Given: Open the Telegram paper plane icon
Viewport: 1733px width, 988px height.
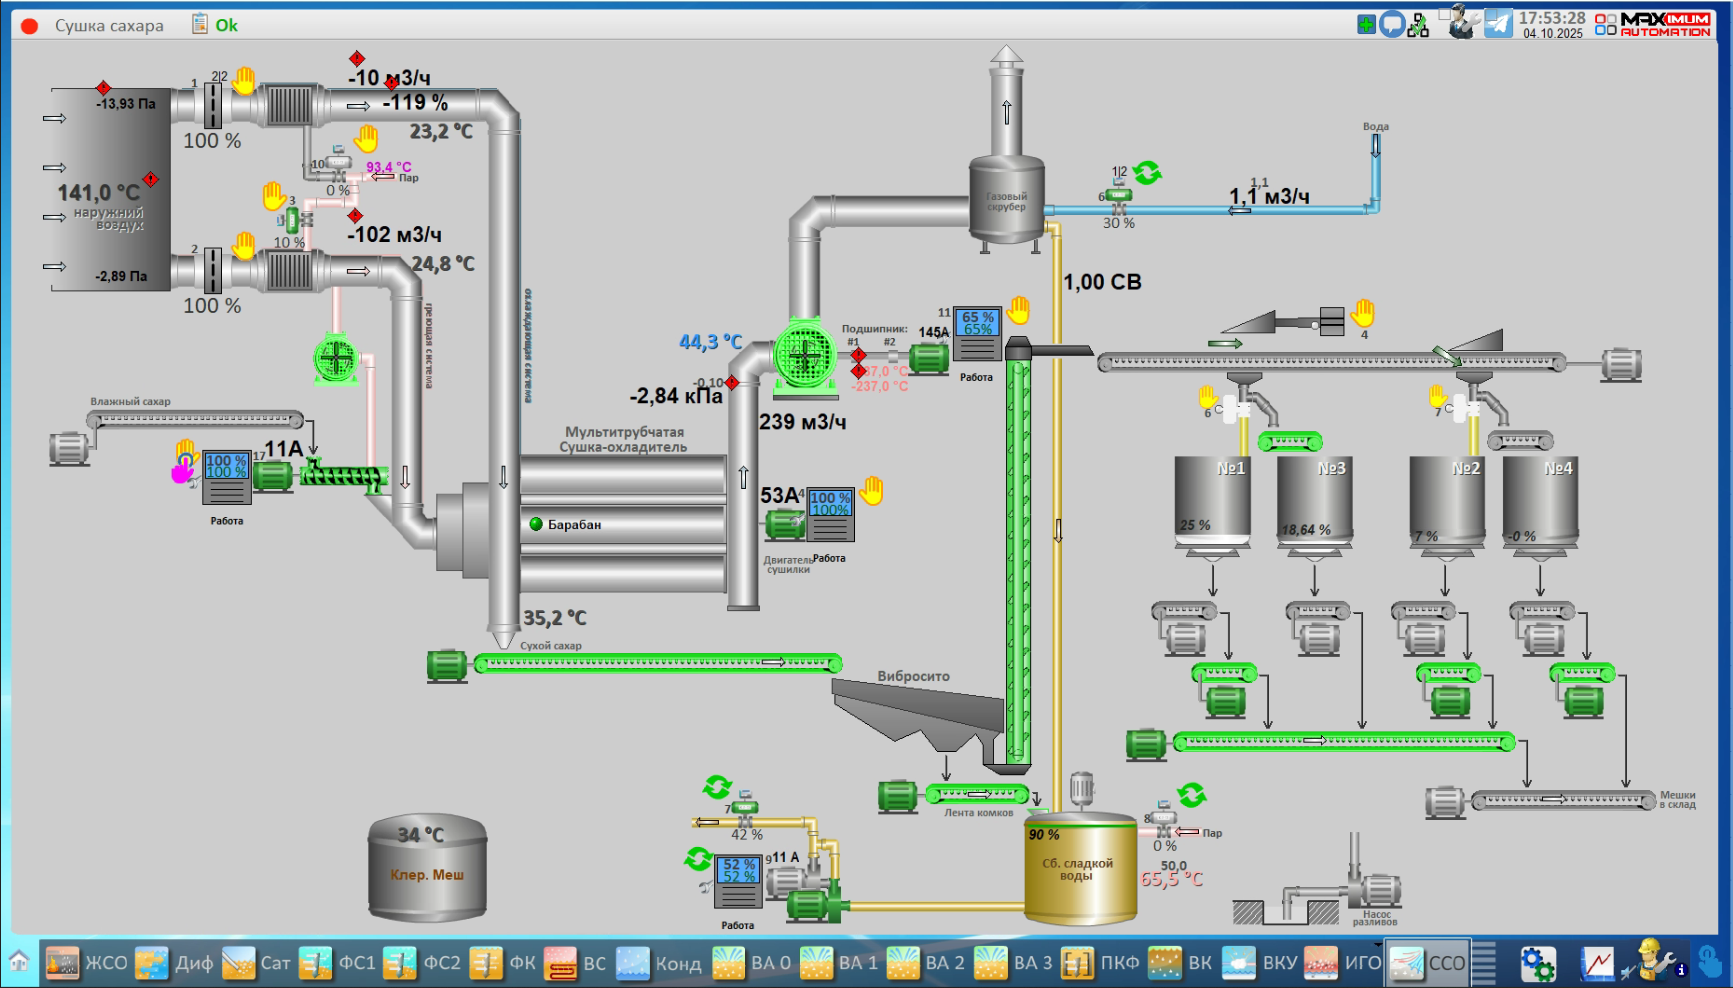Looking at the screenshot, I should pos(1498,23).
